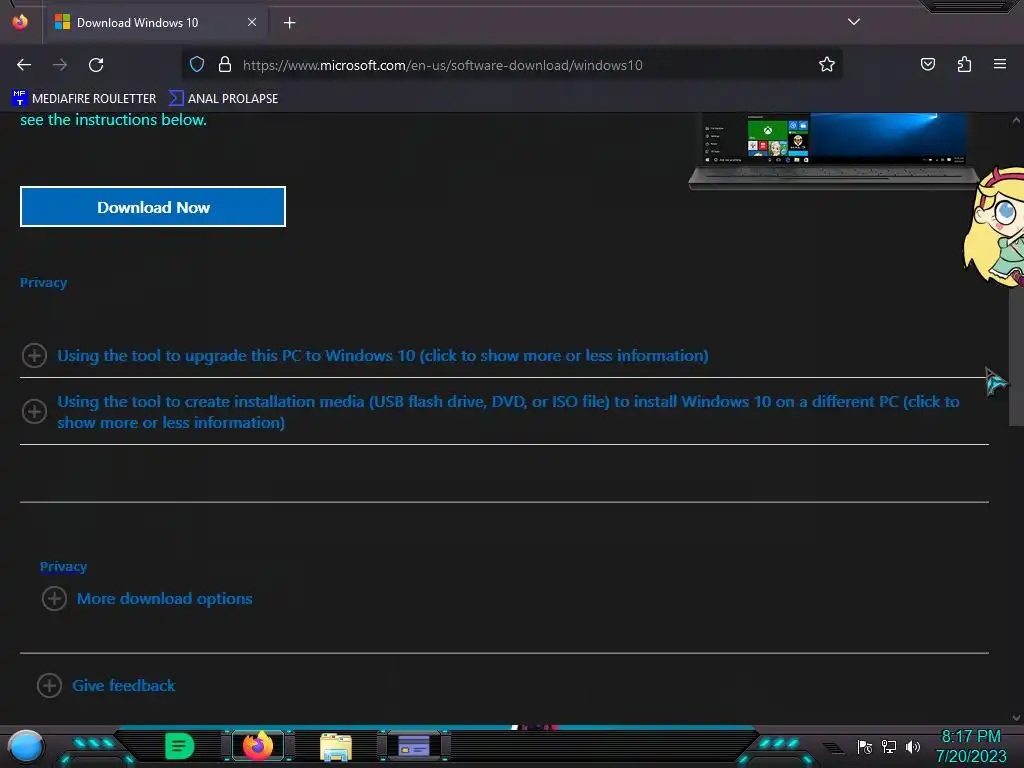Click the padlock site security icon
Viewport: 1024px width, 768px height.
point(225,65)
